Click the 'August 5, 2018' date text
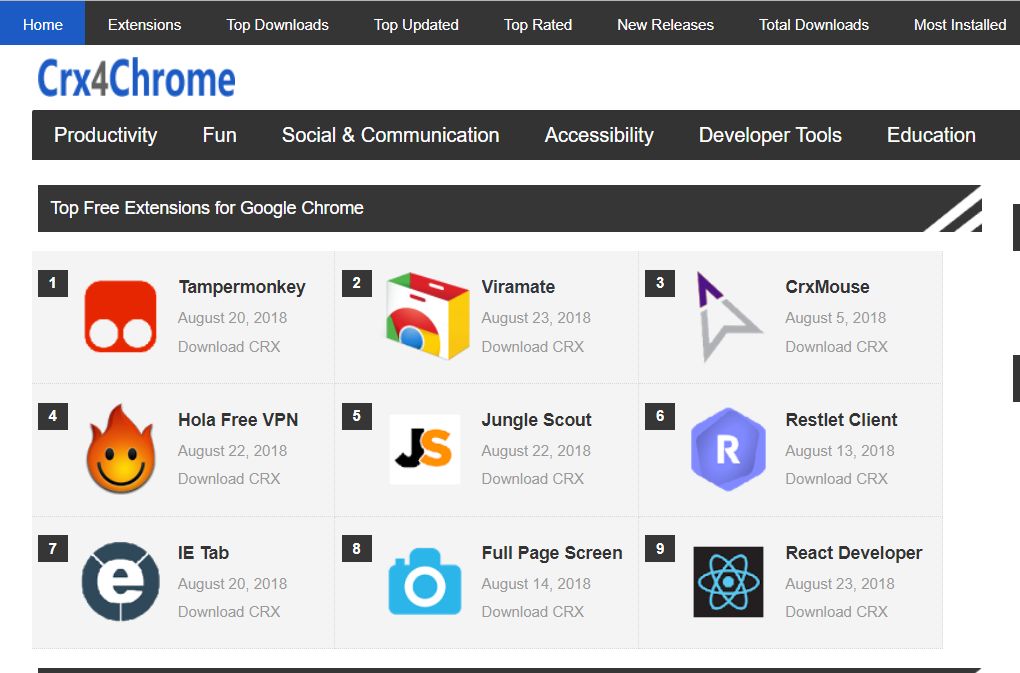1020x673 pixels. click(835, 318)
